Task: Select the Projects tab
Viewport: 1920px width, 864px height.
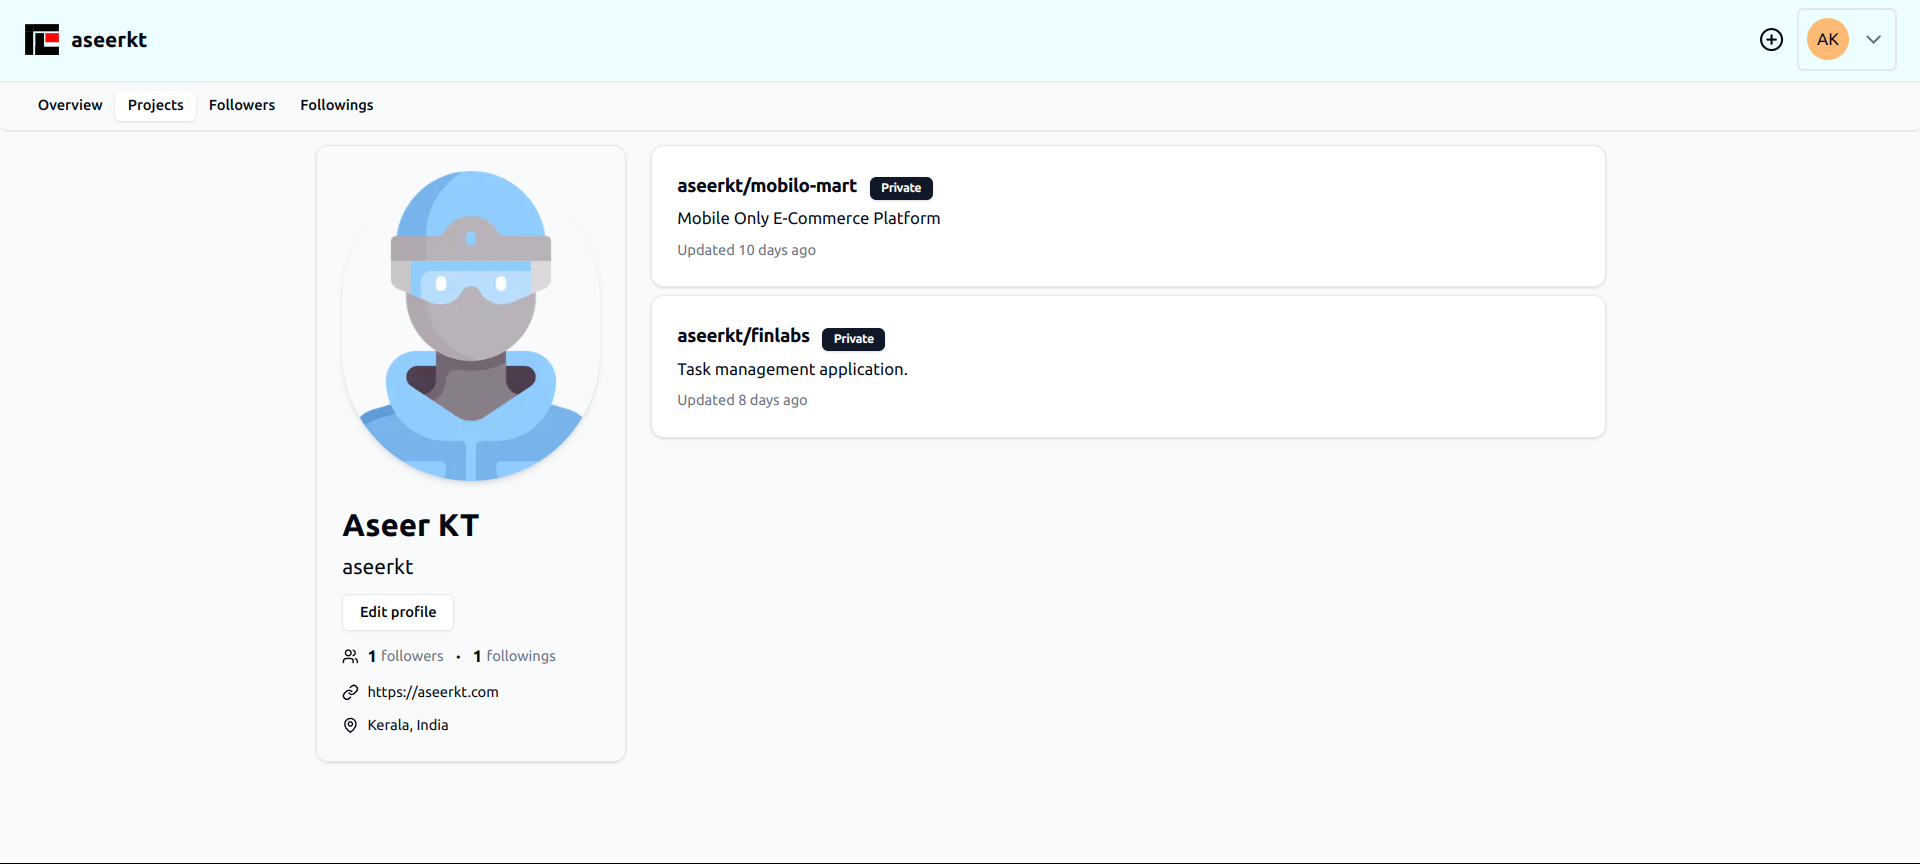Action: pos(155,105)
